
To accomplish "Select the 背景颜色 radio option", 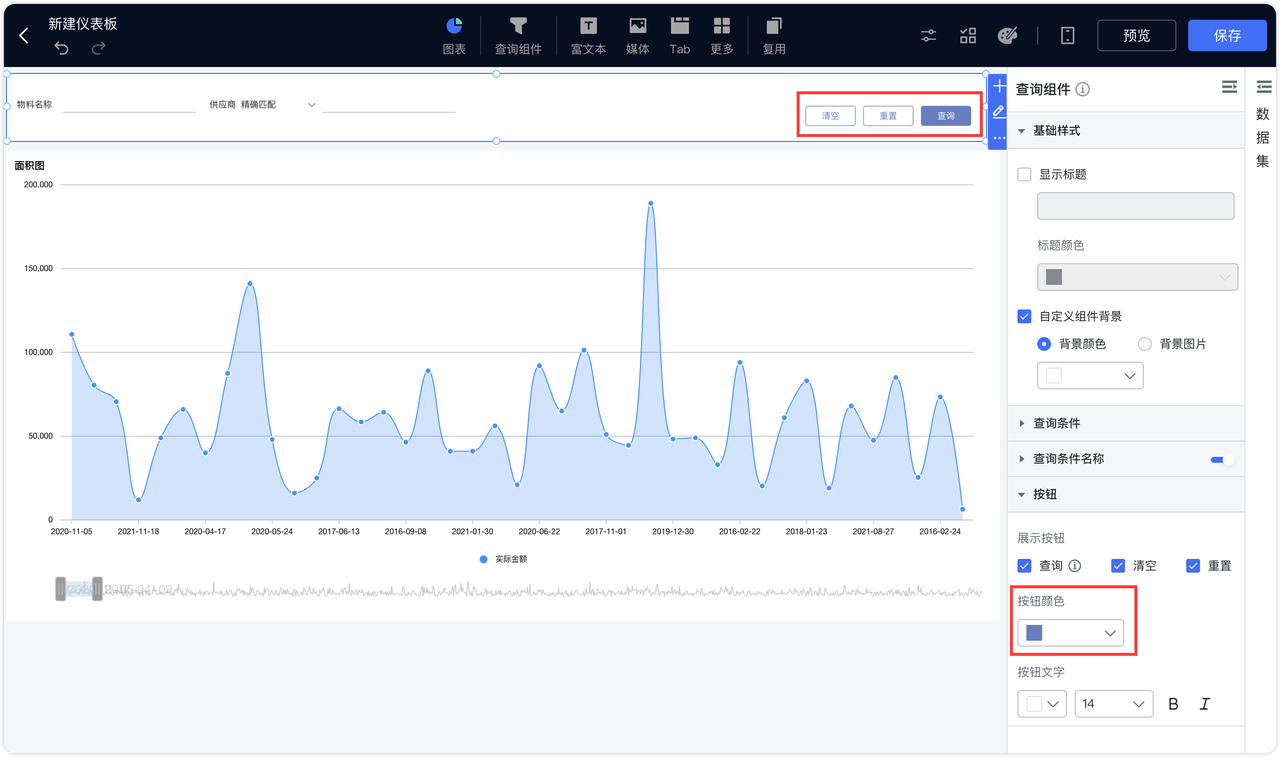I will point(1044,344).
